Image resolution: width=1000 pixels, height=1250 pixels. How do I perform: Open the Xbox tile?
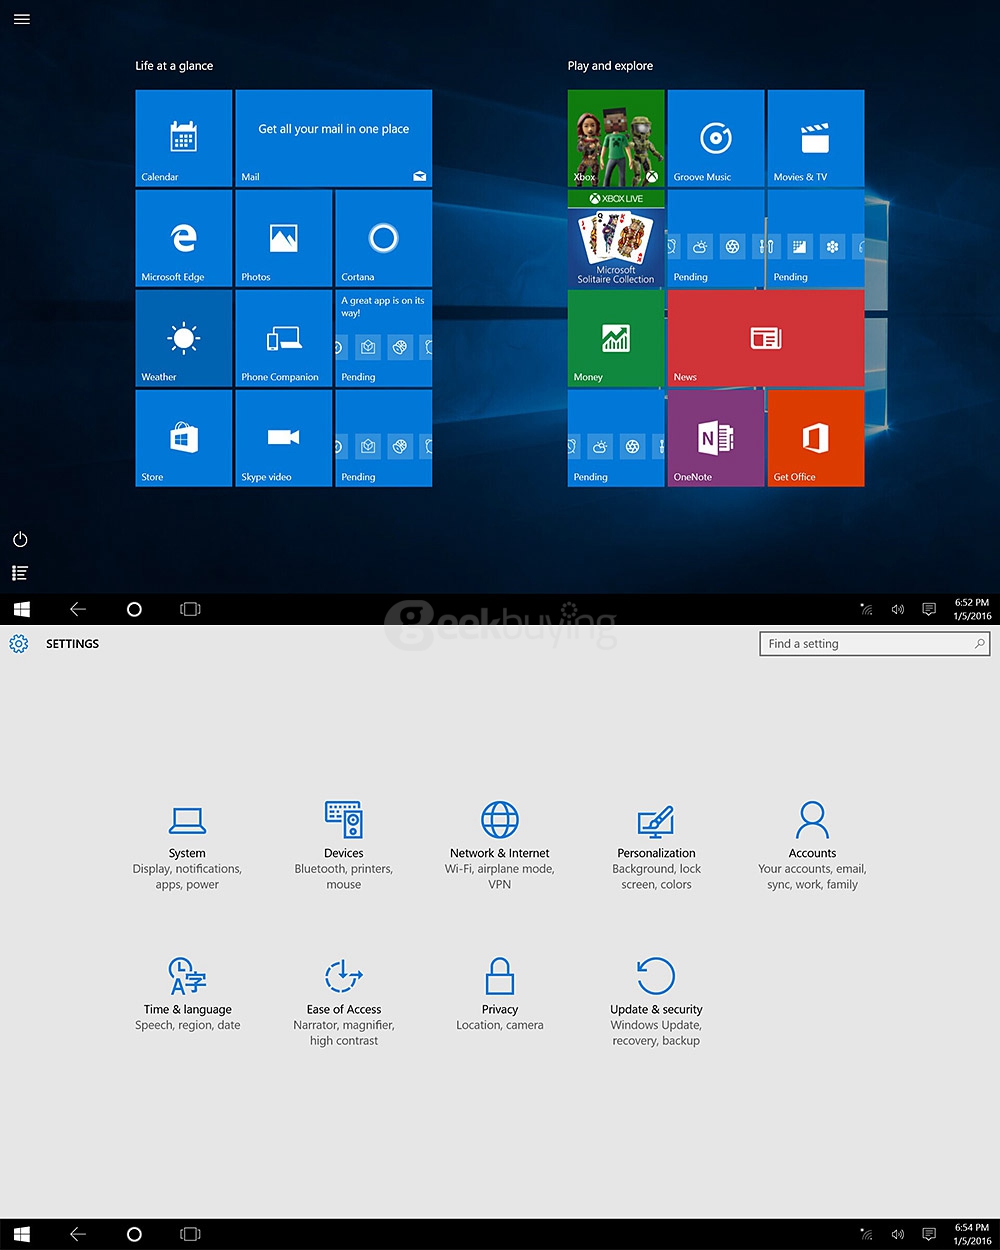616,138
